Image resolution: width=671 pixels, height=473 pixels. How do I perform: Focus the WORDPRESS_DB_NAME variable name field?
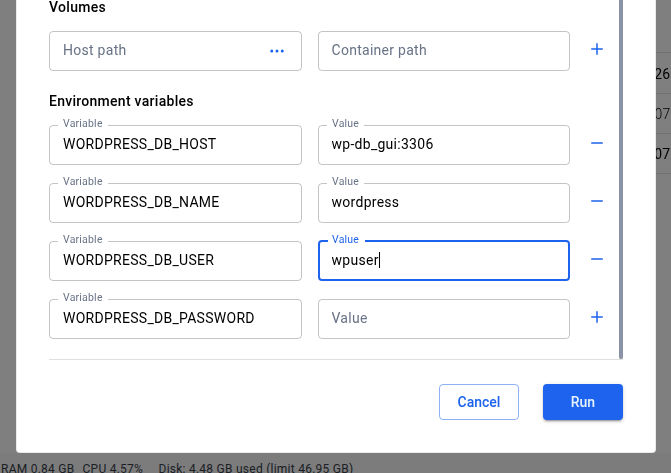(175, 202)
